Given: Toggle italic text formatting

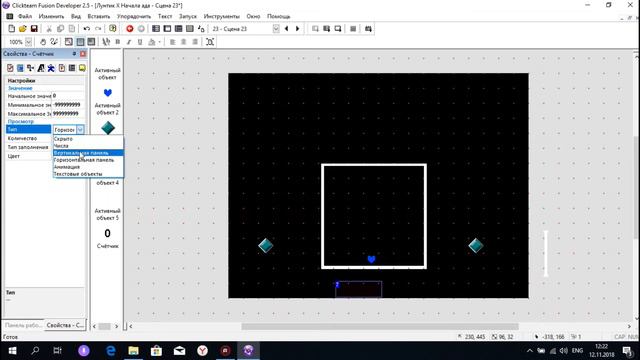Looking at the screenshot, I should click(129, 42).
